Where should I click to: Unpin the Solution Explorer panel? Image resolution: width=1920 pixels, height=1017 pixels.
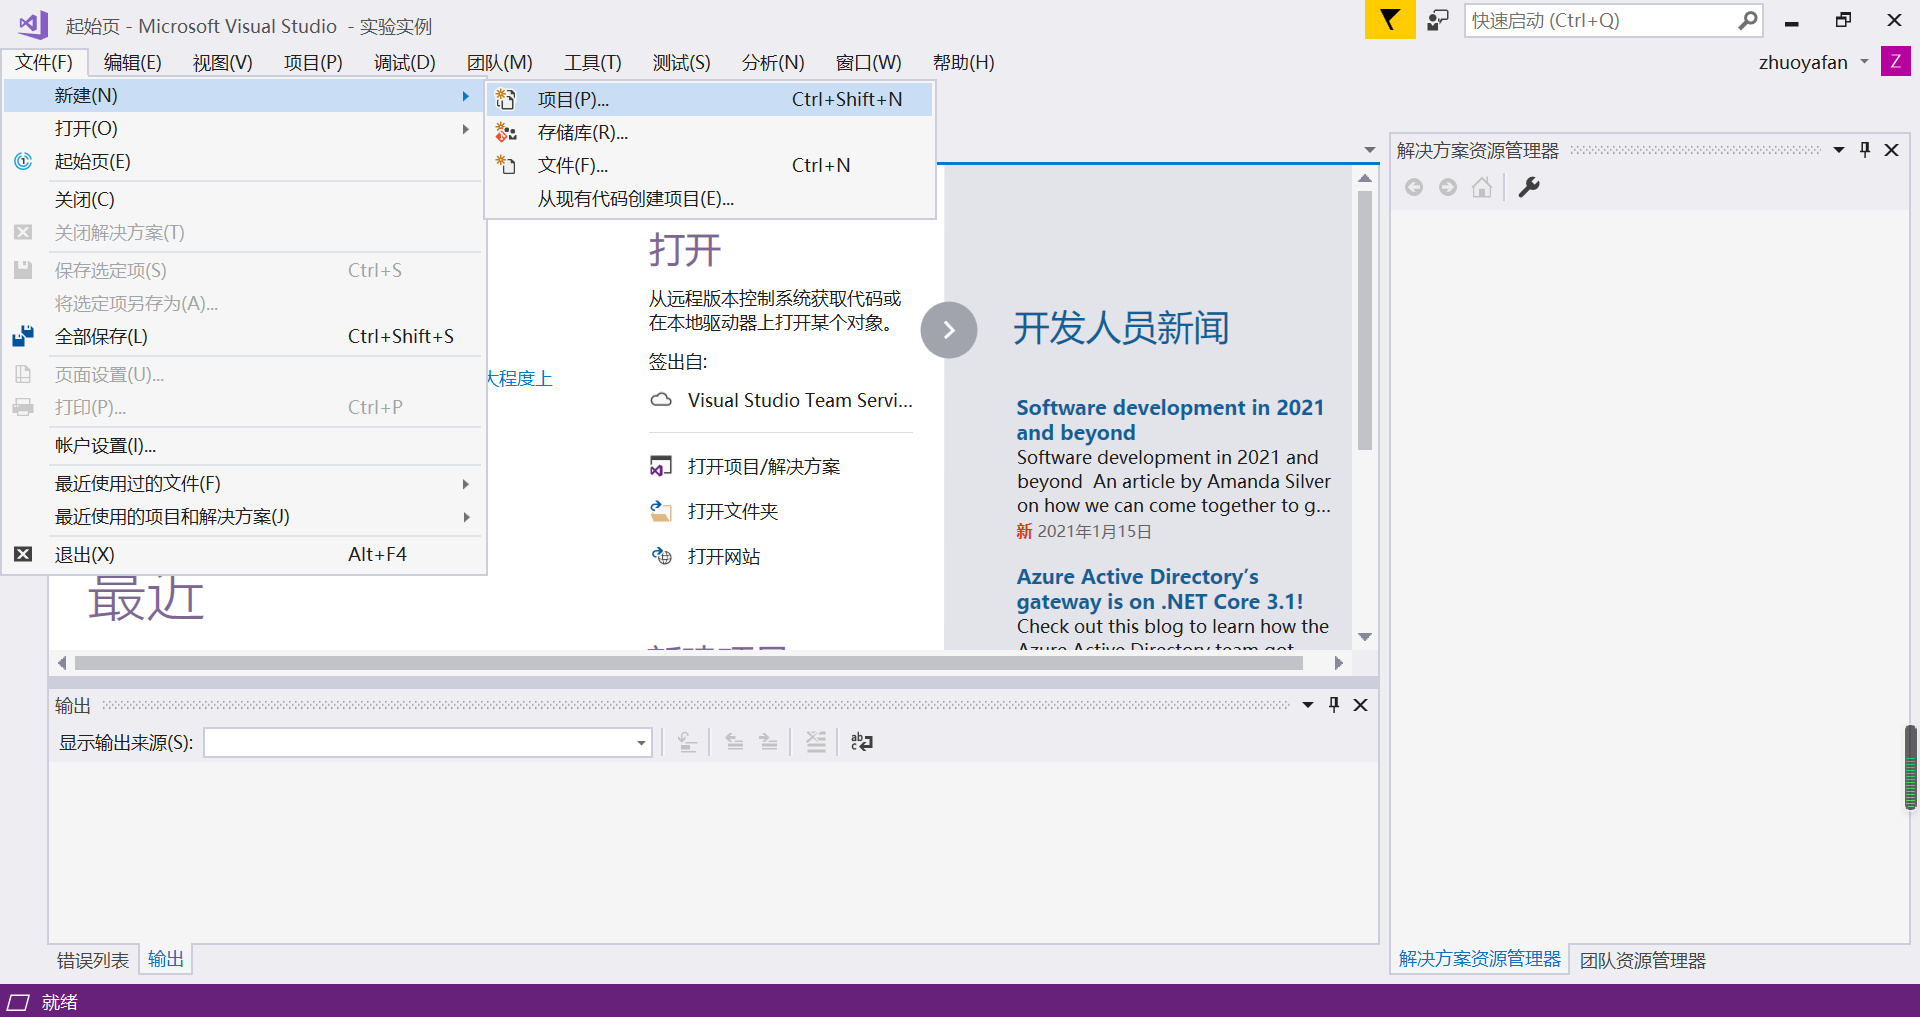(x=1864, y=149)
